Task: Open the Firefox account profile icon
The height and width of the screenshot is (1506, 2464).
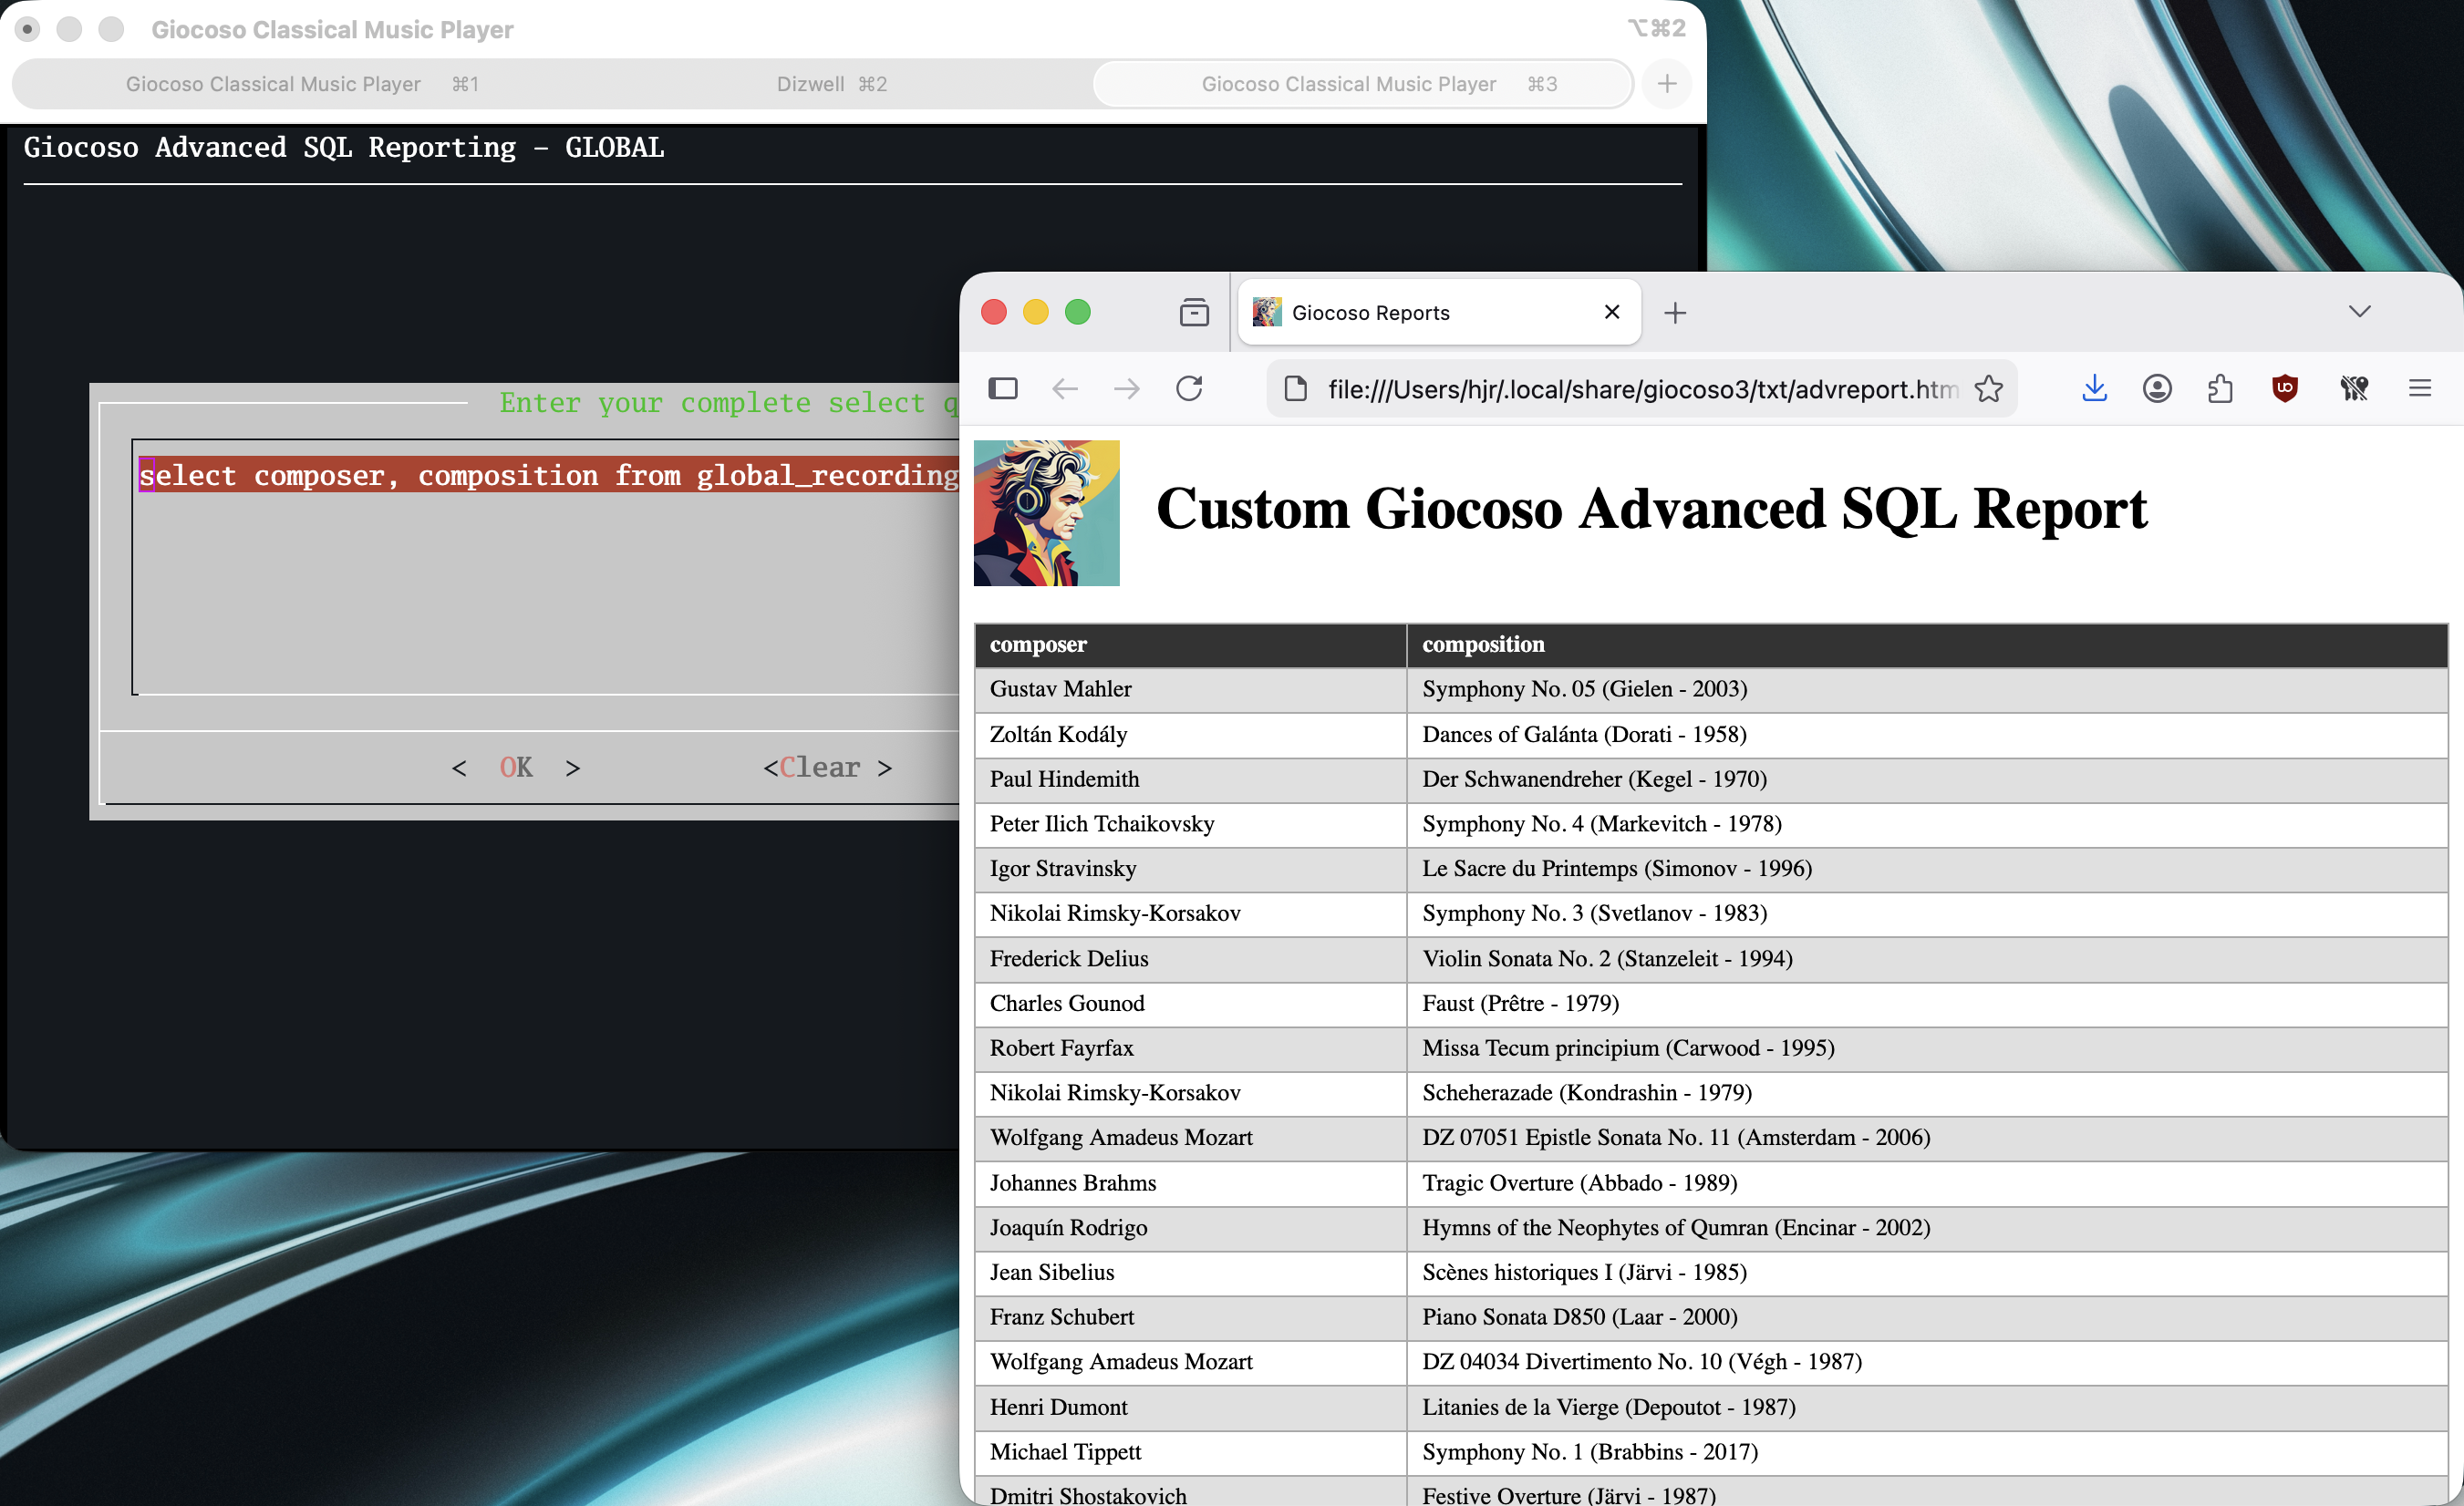Action: point(2157,388)
